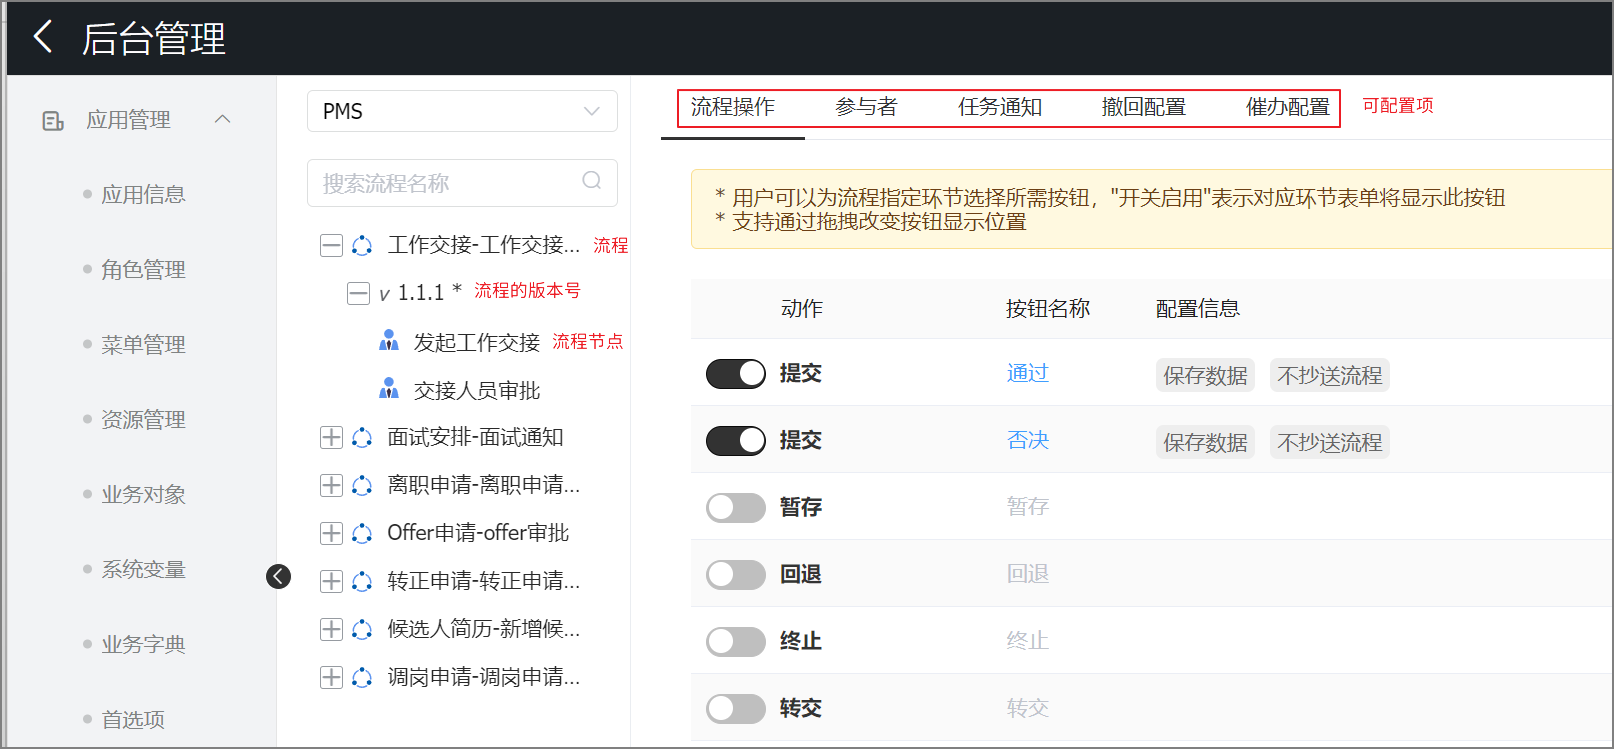
Task: Open the PMS application dropdown
Action: (x=462, y=111)
